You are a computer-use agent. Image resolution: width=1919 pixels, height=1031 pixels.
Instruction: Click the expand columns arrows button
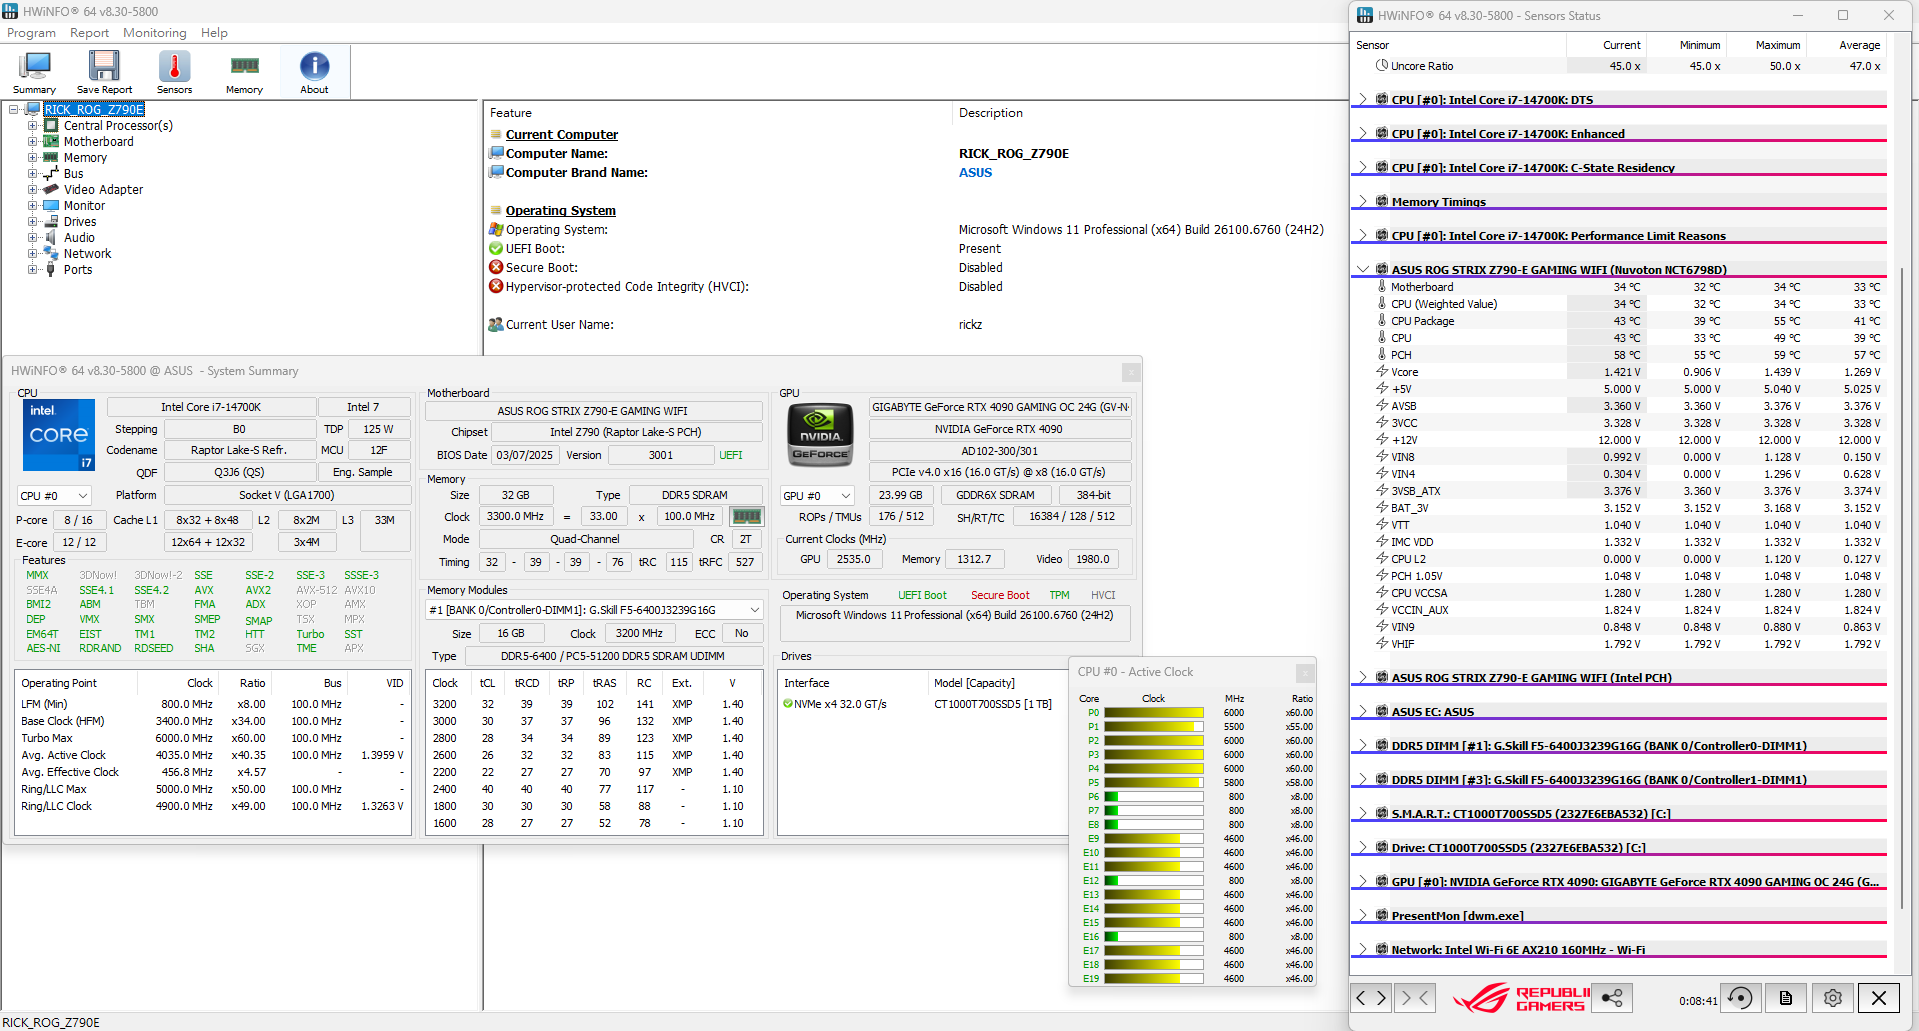pyautogui.click(x=1370, y=998)
